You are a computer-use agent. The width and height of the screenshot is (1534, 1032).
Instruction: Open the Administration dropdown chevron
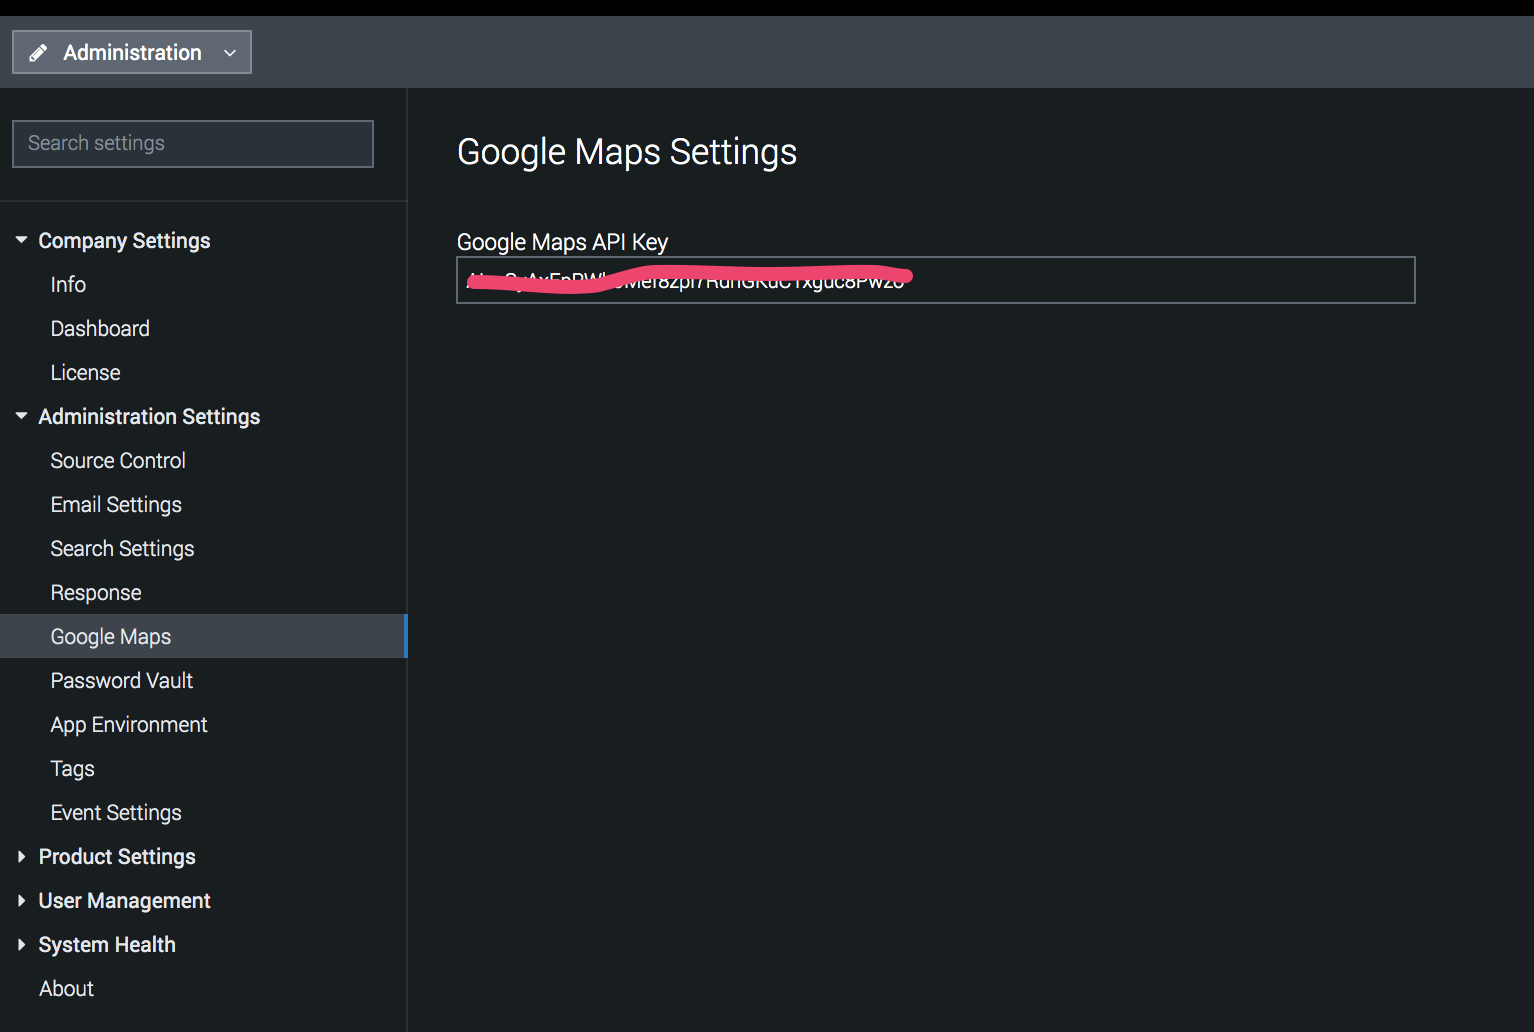230,53
